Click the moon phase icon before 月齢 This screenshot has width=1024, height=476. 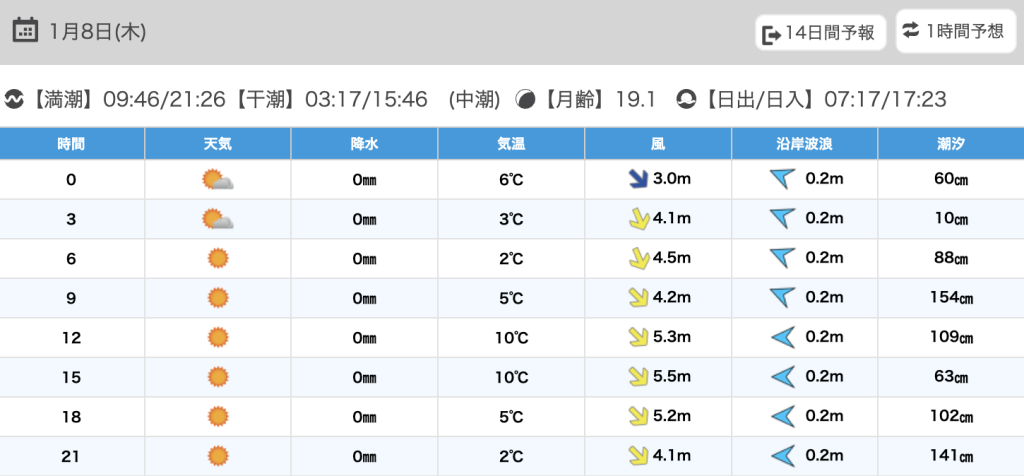click(525, 99)
